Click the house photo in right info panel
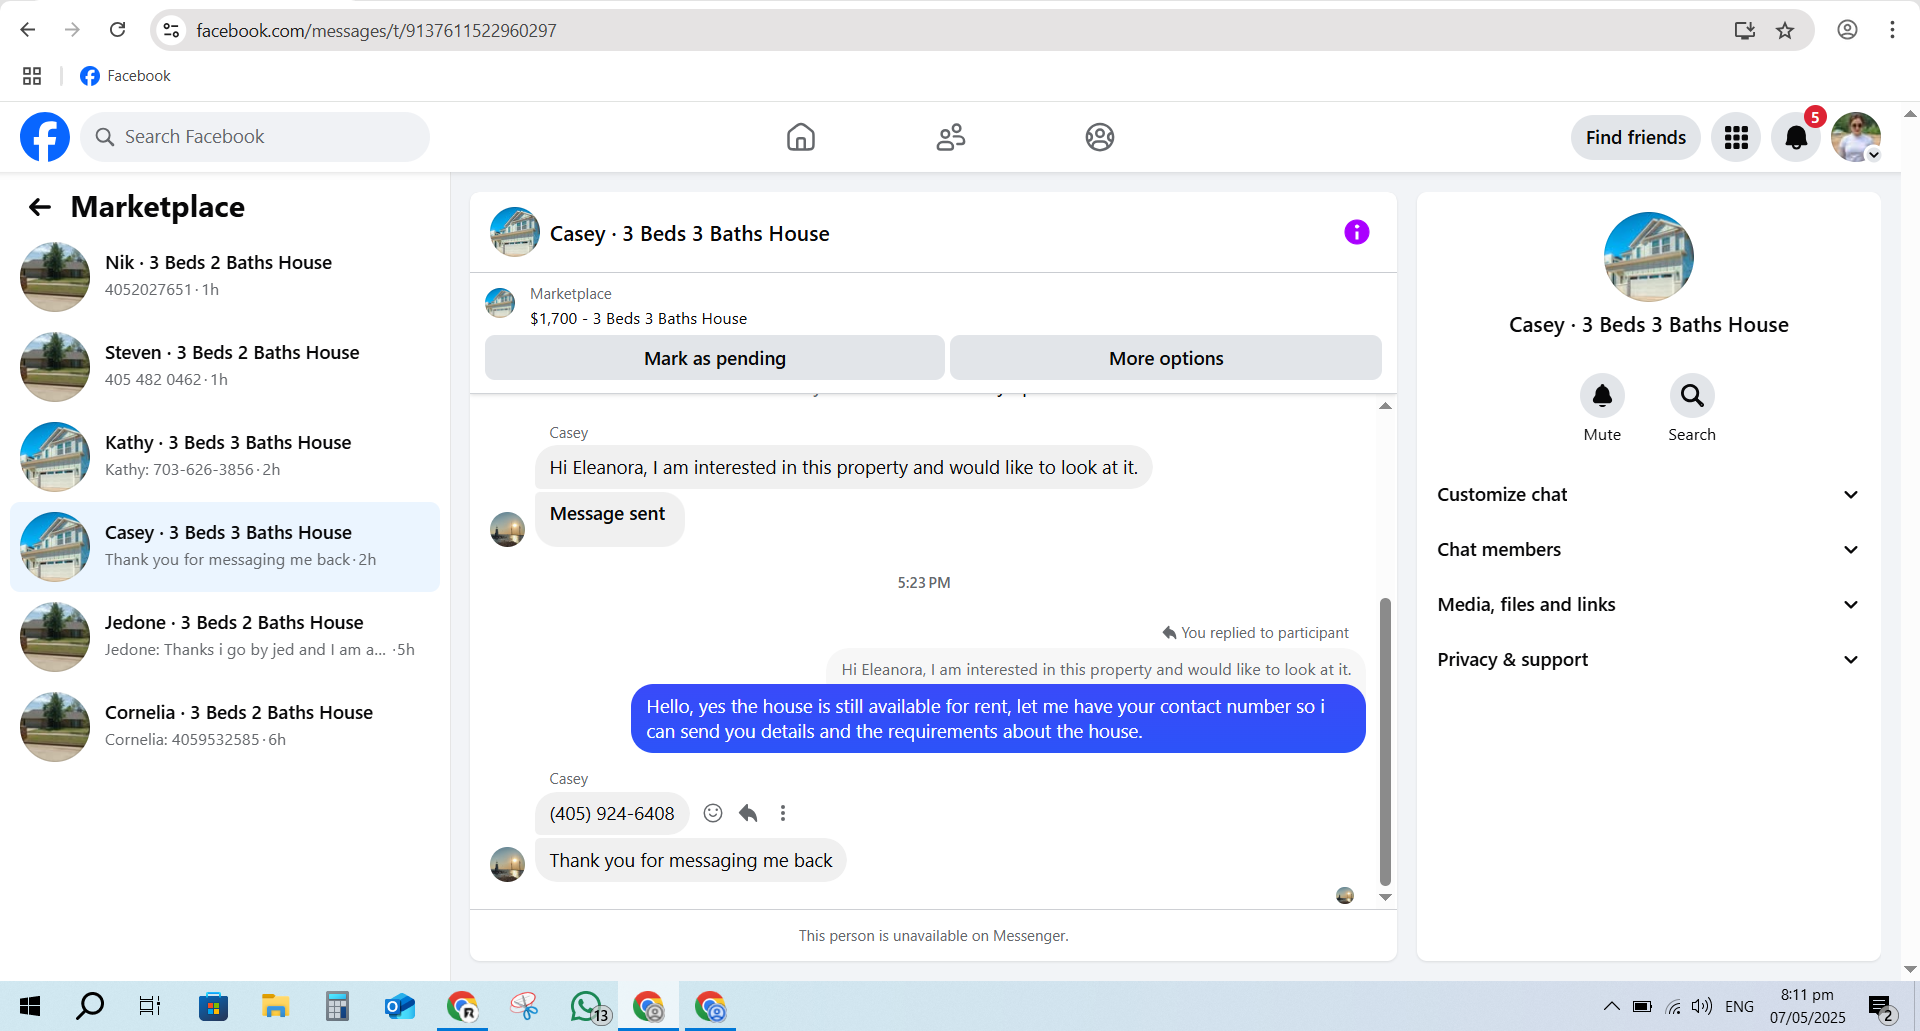 click(1648, 257)
